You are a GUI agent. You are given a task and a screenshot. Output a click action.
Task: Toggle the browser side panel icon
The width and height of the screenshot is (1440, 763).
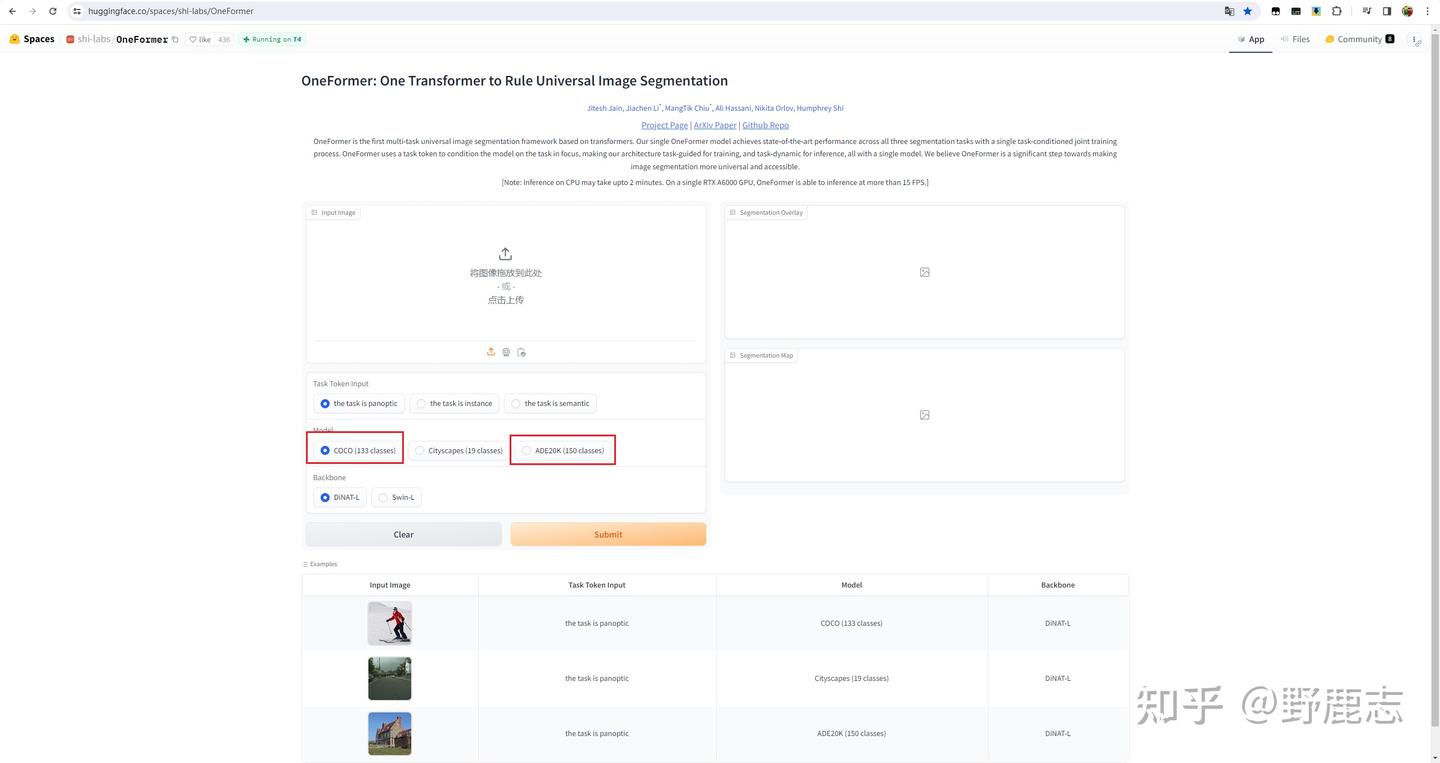point(1387,11)
